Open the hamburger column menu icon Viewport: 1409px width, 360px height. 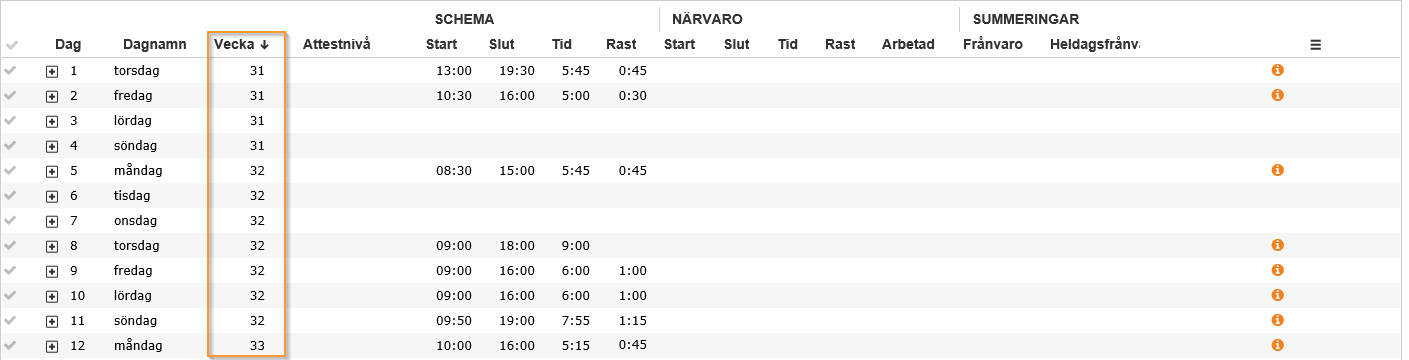[x=1316, y=44]
